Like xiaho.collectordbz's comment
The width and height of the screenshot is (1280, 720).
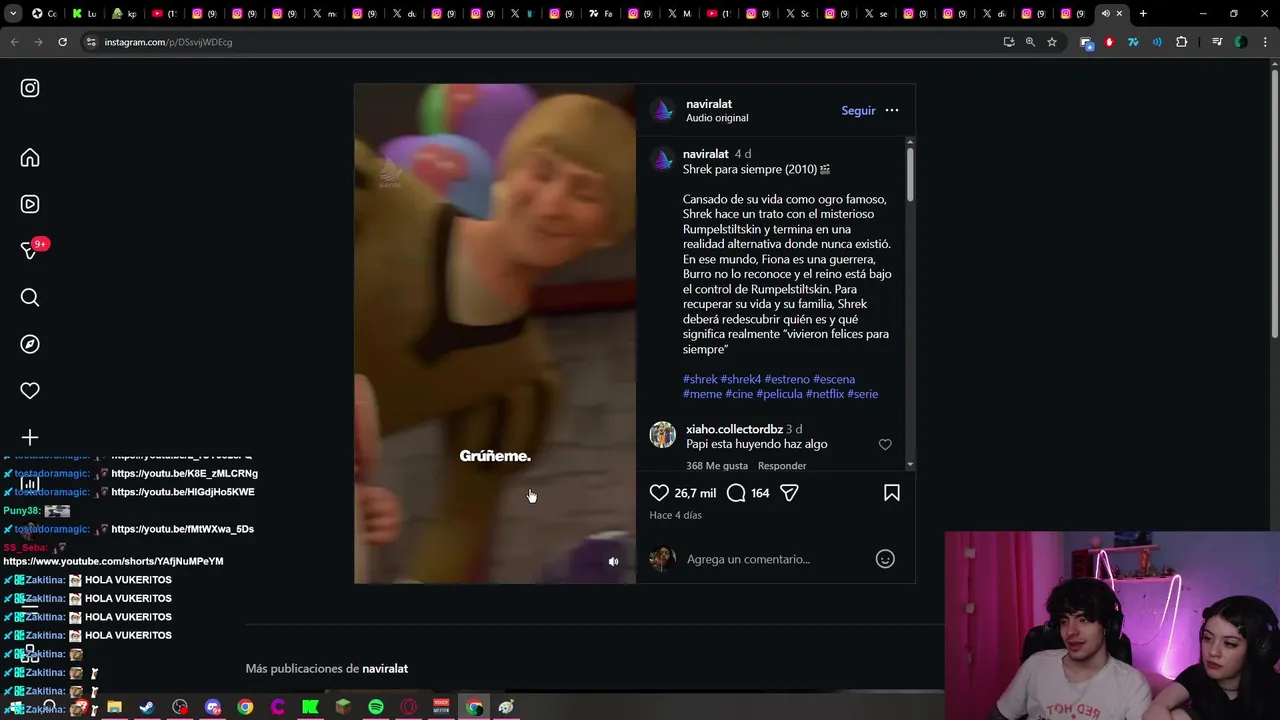885,444
